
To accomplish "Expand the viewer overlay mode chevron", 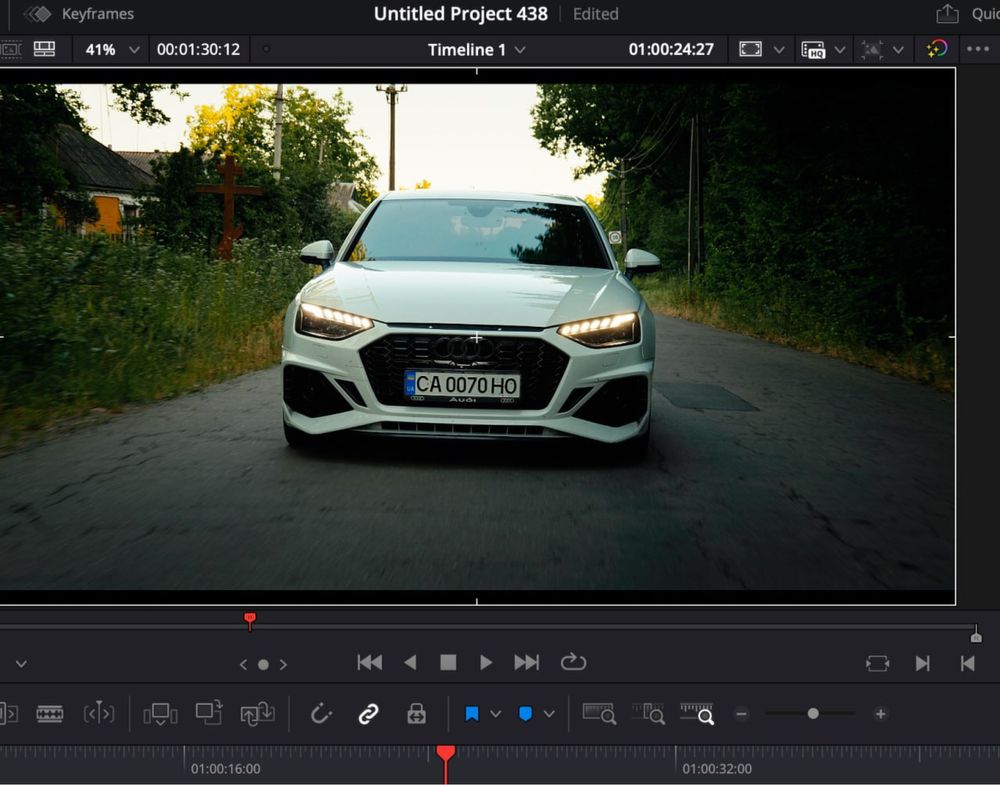I will coord(21,664).
